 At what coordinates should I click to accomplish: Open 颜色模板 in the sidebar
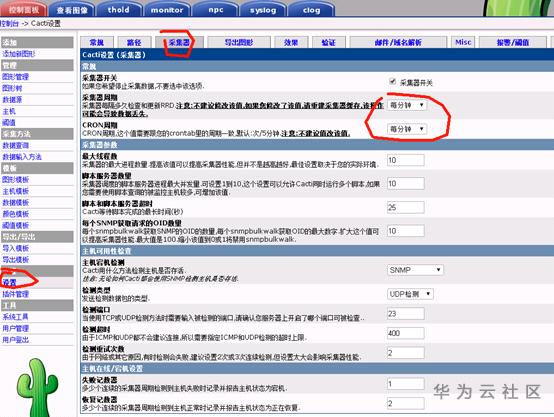16,214
